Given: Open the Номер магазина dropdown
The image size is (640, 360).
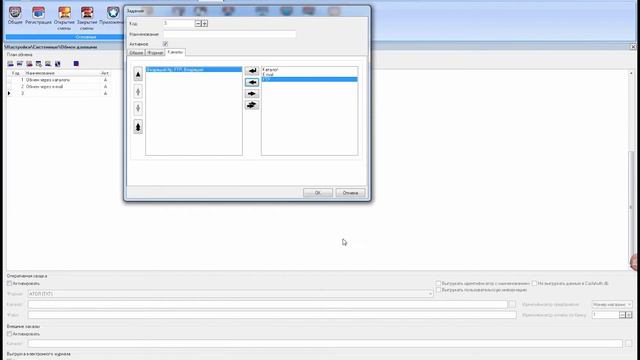Looking at the screenshot, I should click(629, 304).
